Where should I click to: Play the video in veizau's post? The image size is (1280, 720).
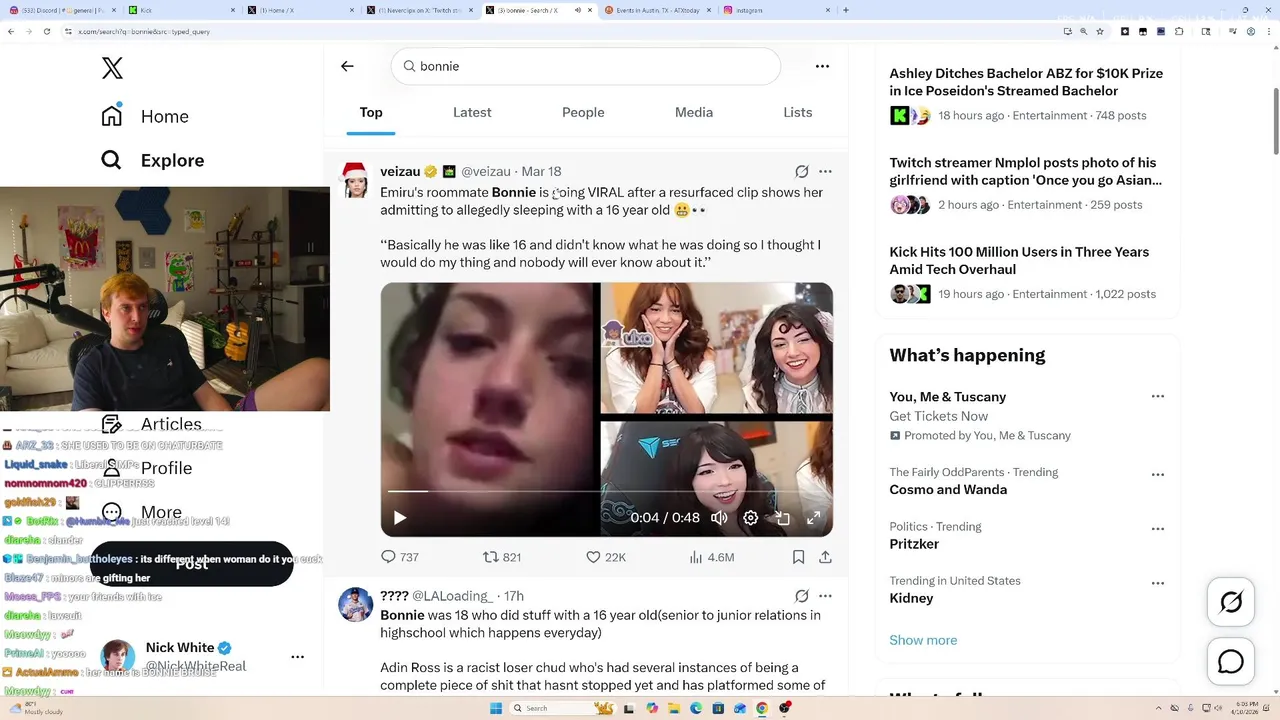(x=400, y=517)
